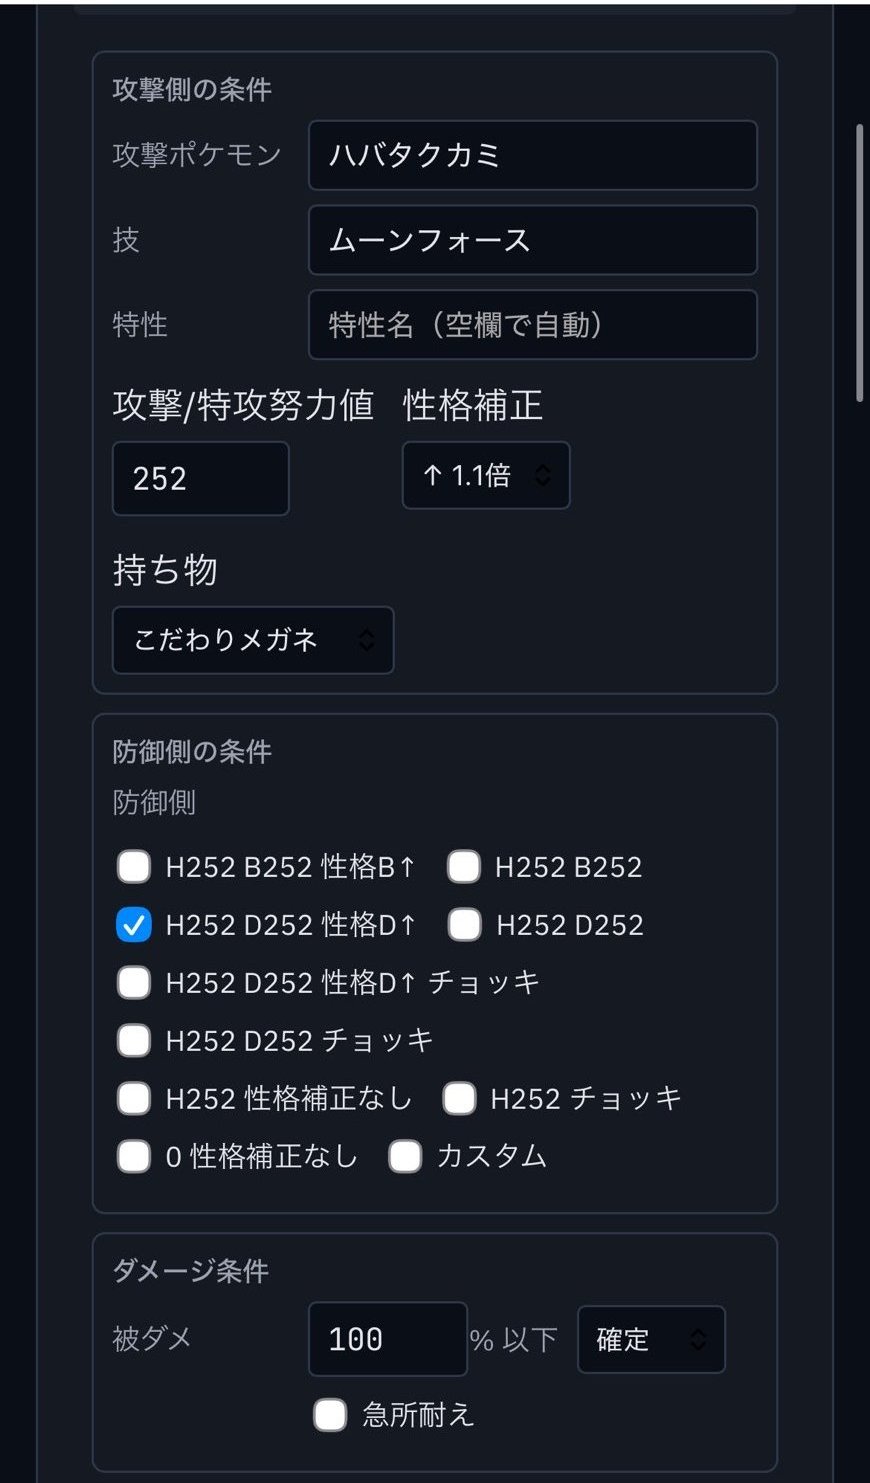Viewport: 870px width, 1483px height.
Task: Check the H252 B252 option
Action: tap(464, 867)
